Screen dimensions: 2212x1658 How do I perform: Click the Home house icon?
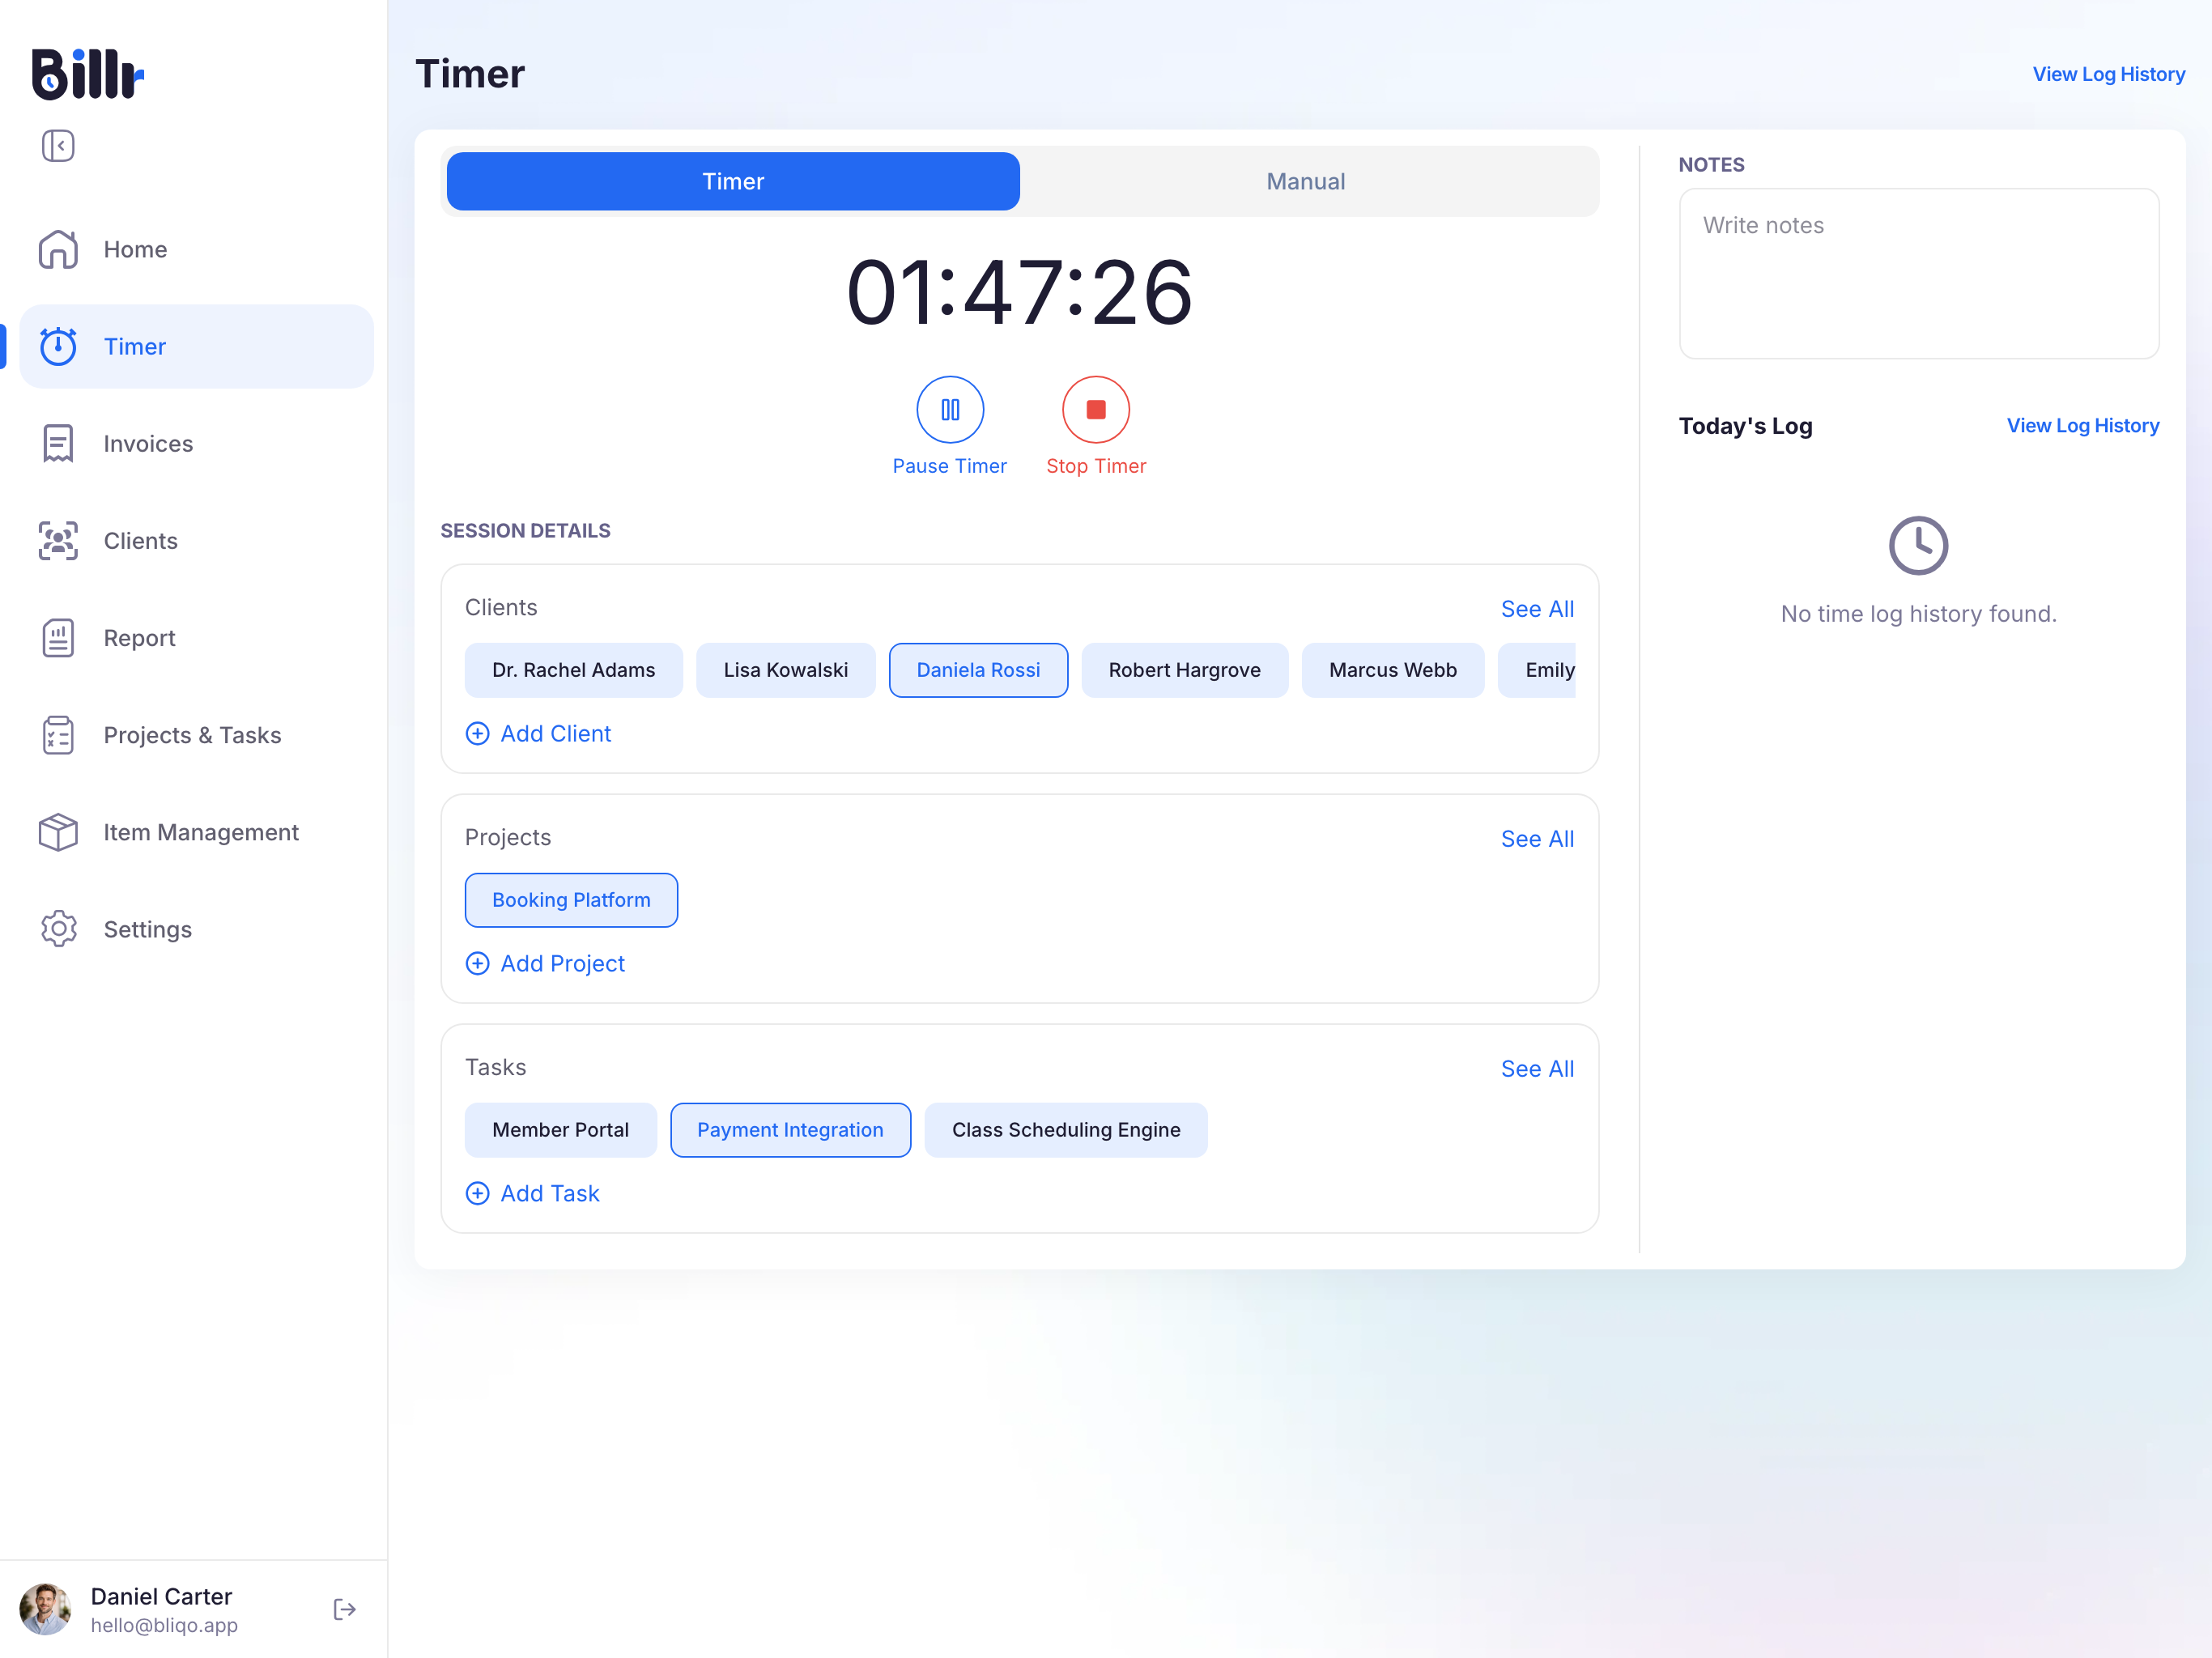coord(58,249)
